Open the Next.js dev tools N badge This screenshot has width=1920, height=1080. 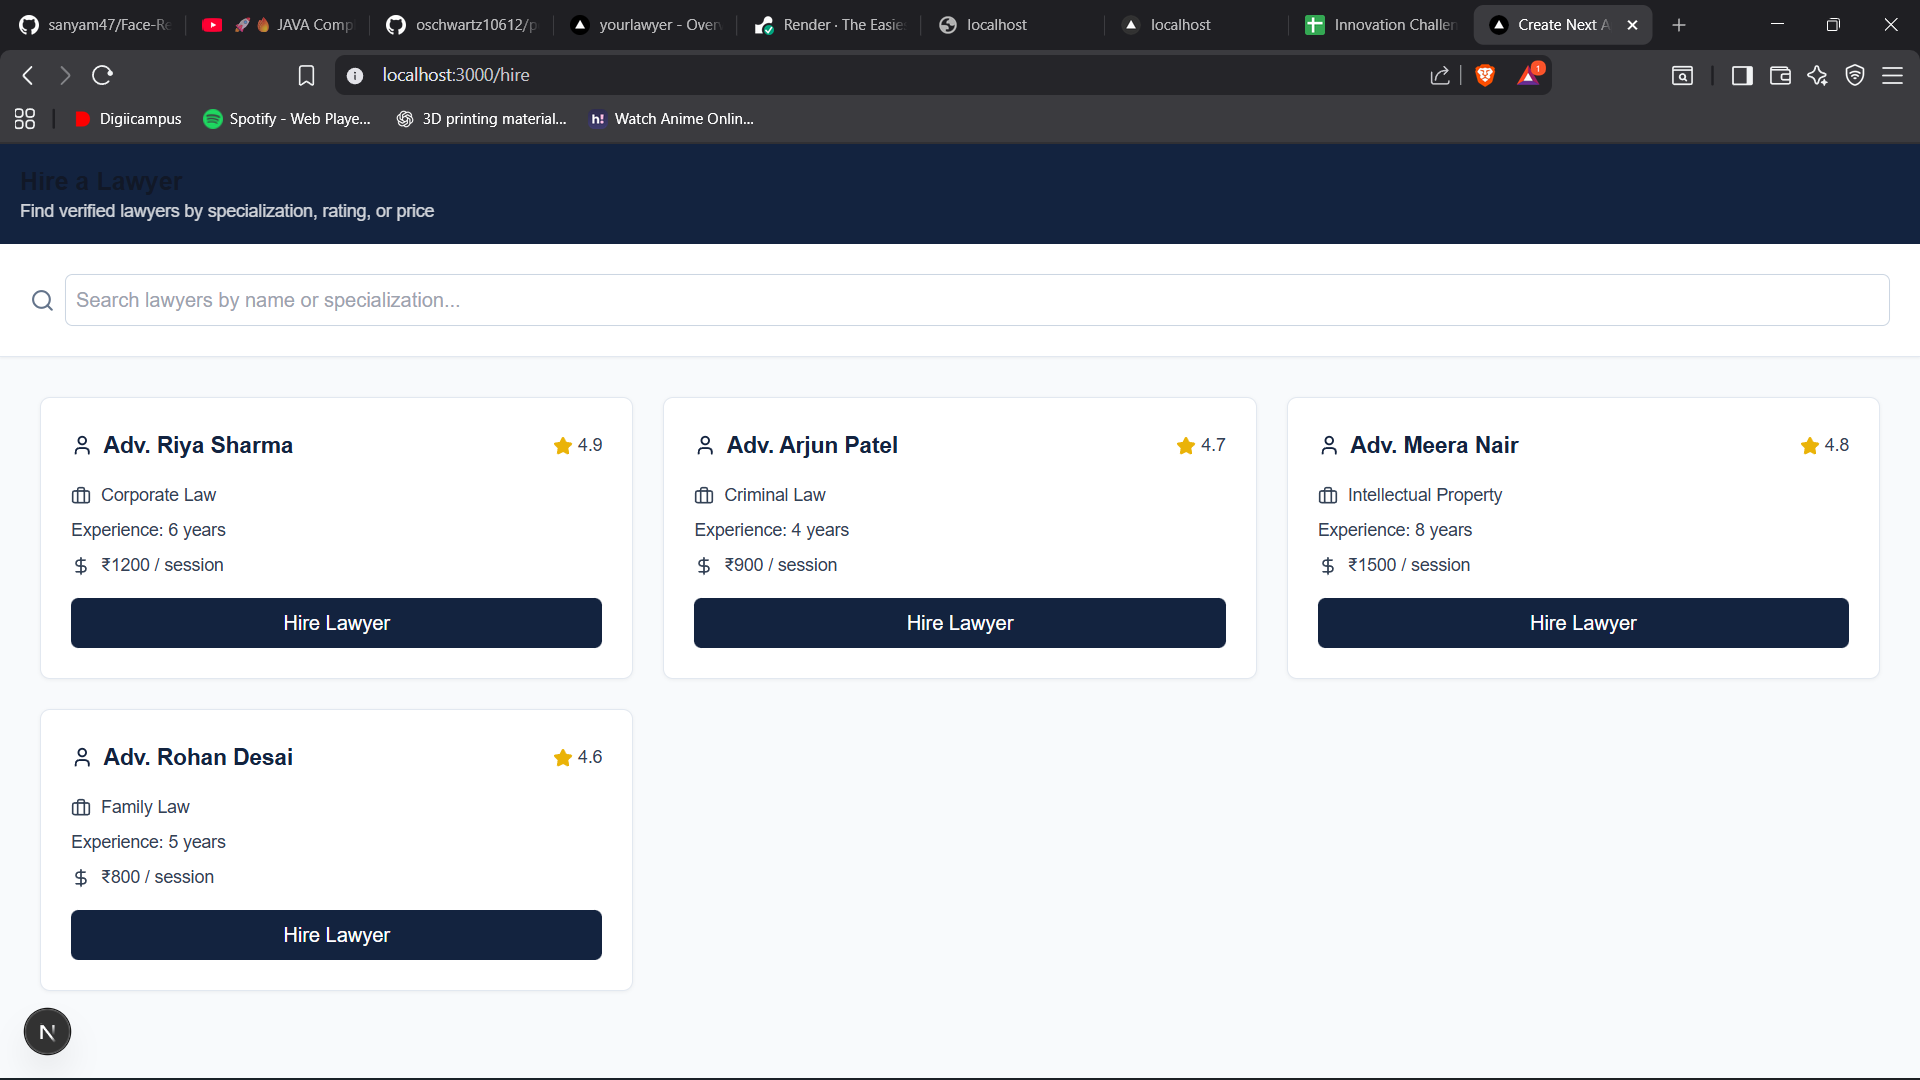pyautogui.click(x=47, y=1032)
